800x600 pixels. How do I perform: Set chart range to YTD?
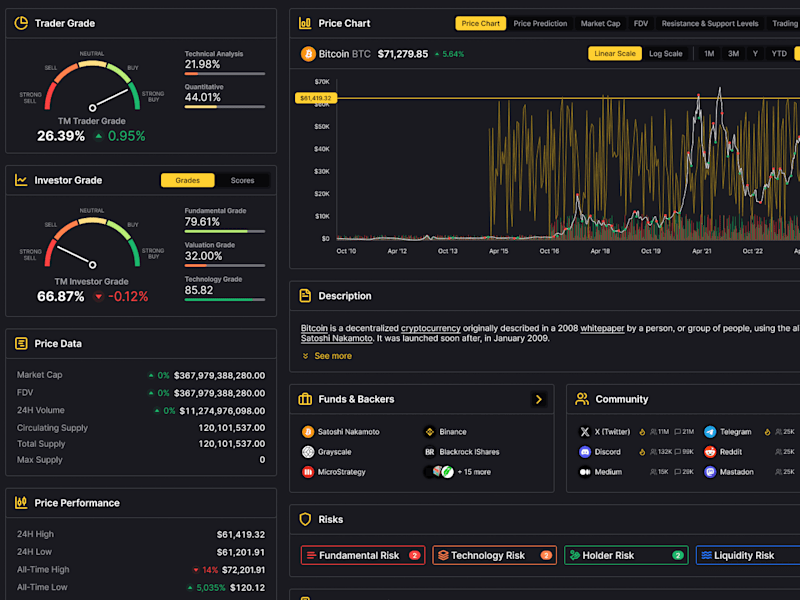point(779,54)
